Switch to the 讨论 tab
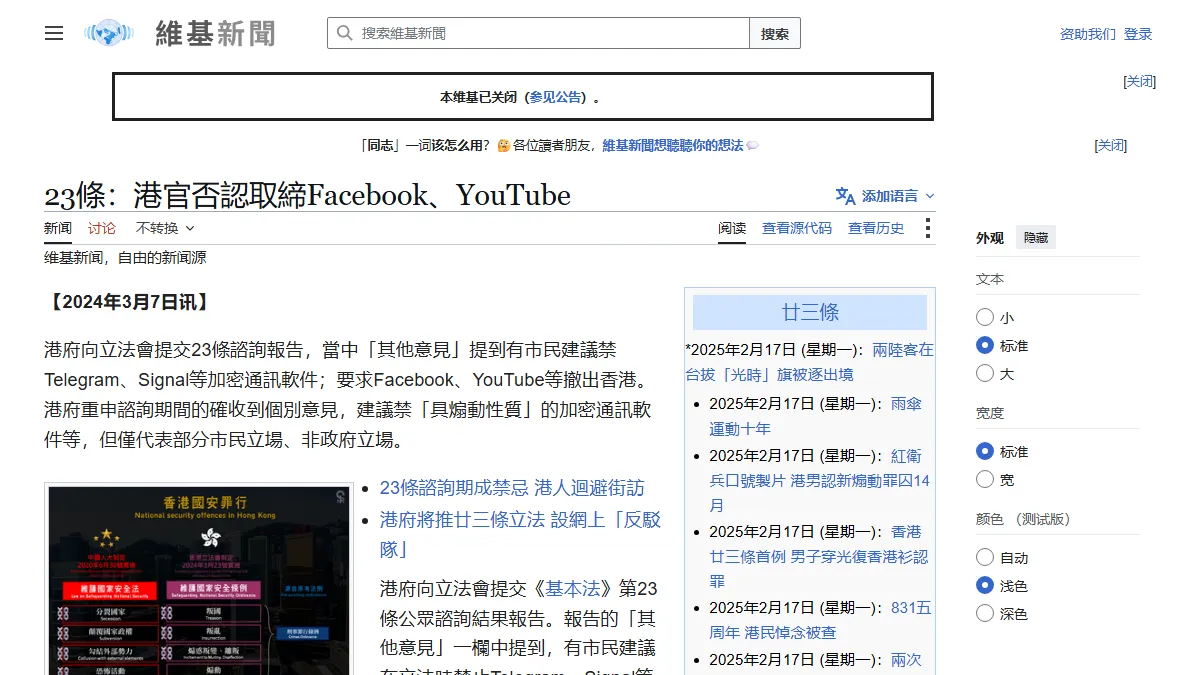This screenshot has height=675, width=1200. click(102, 228)
